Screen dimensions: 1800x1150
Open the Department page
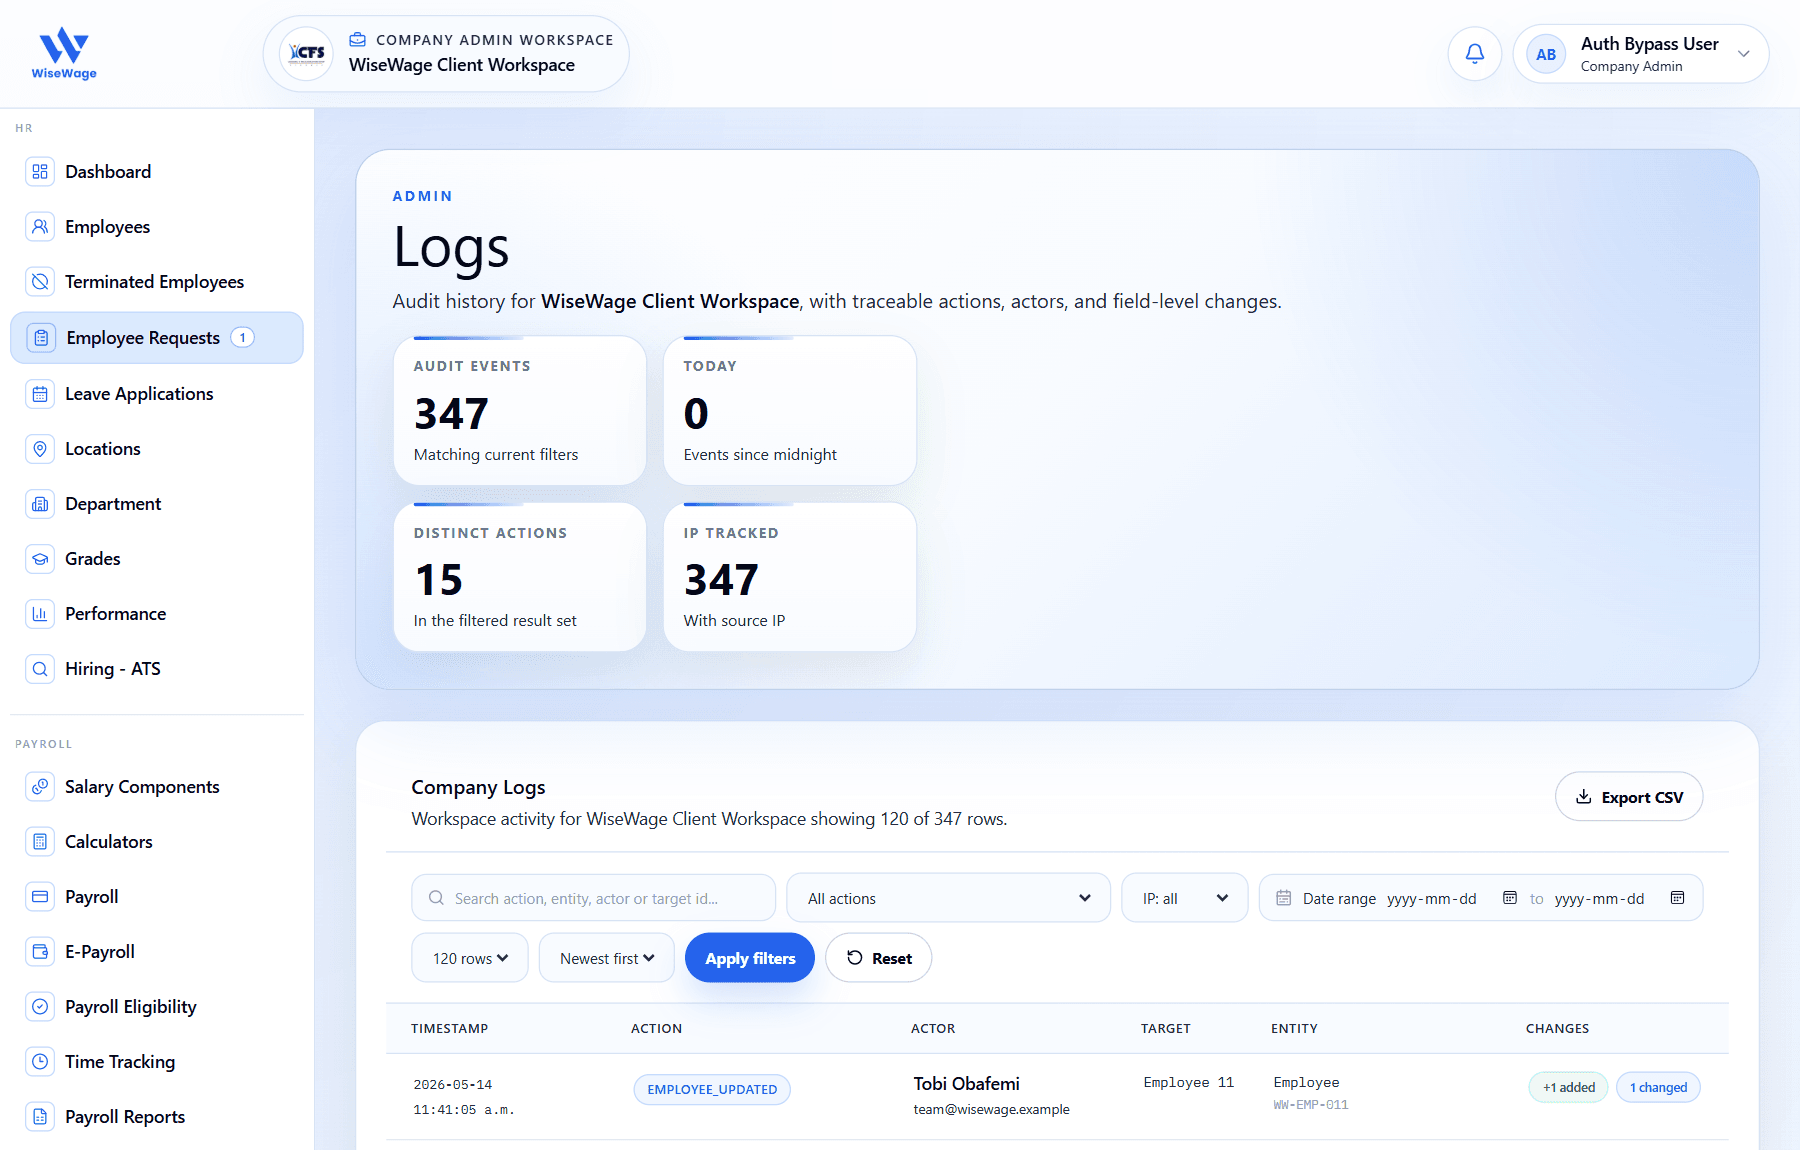point(157,504)
